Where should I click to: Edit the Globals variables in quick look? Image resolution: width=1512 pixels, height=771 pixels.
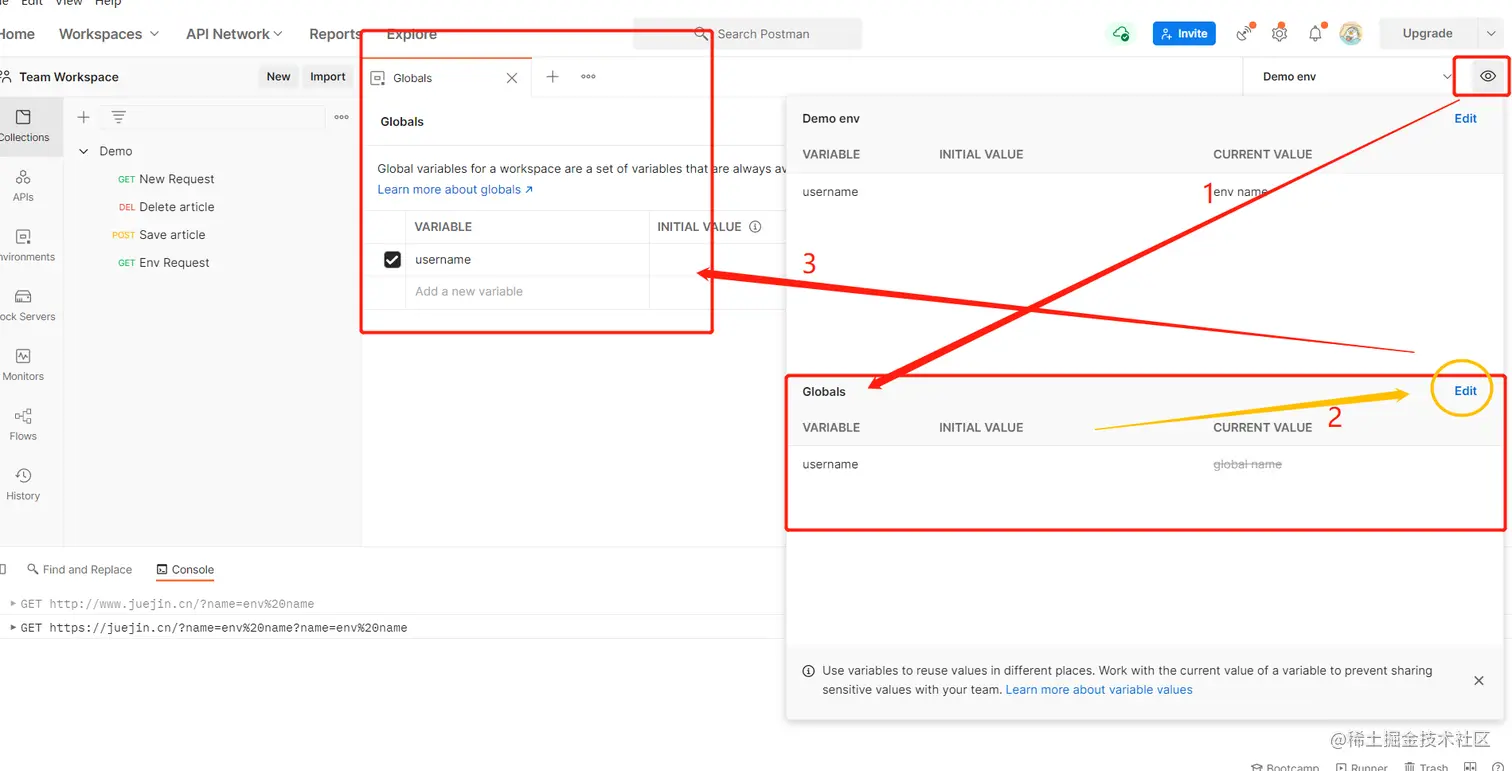[x=1465, y=391]
